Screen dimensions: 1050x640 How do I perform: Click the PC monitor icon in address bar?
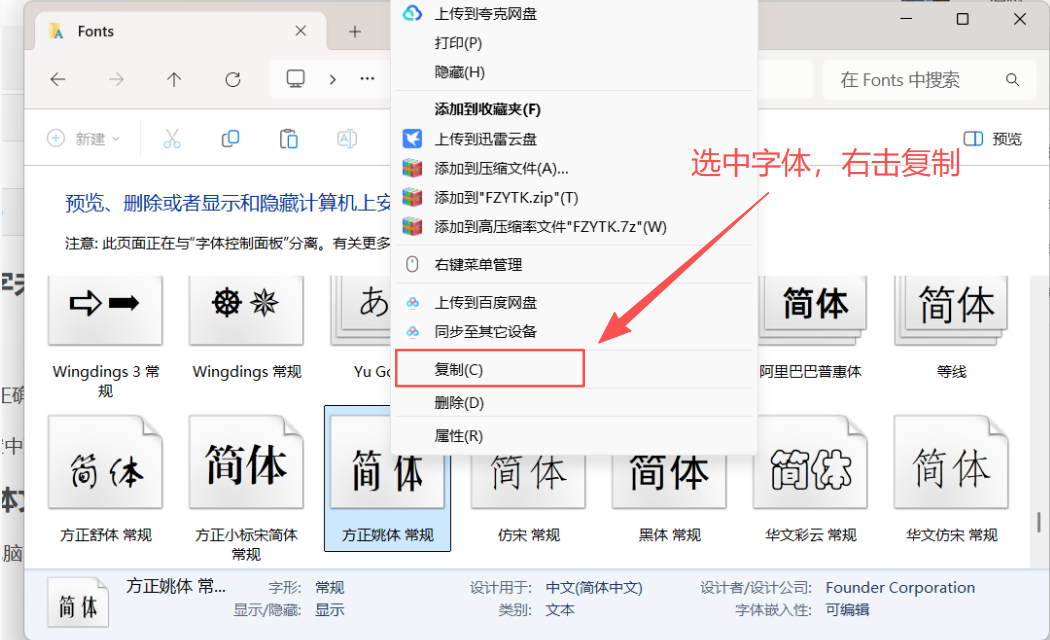(295, 79)
